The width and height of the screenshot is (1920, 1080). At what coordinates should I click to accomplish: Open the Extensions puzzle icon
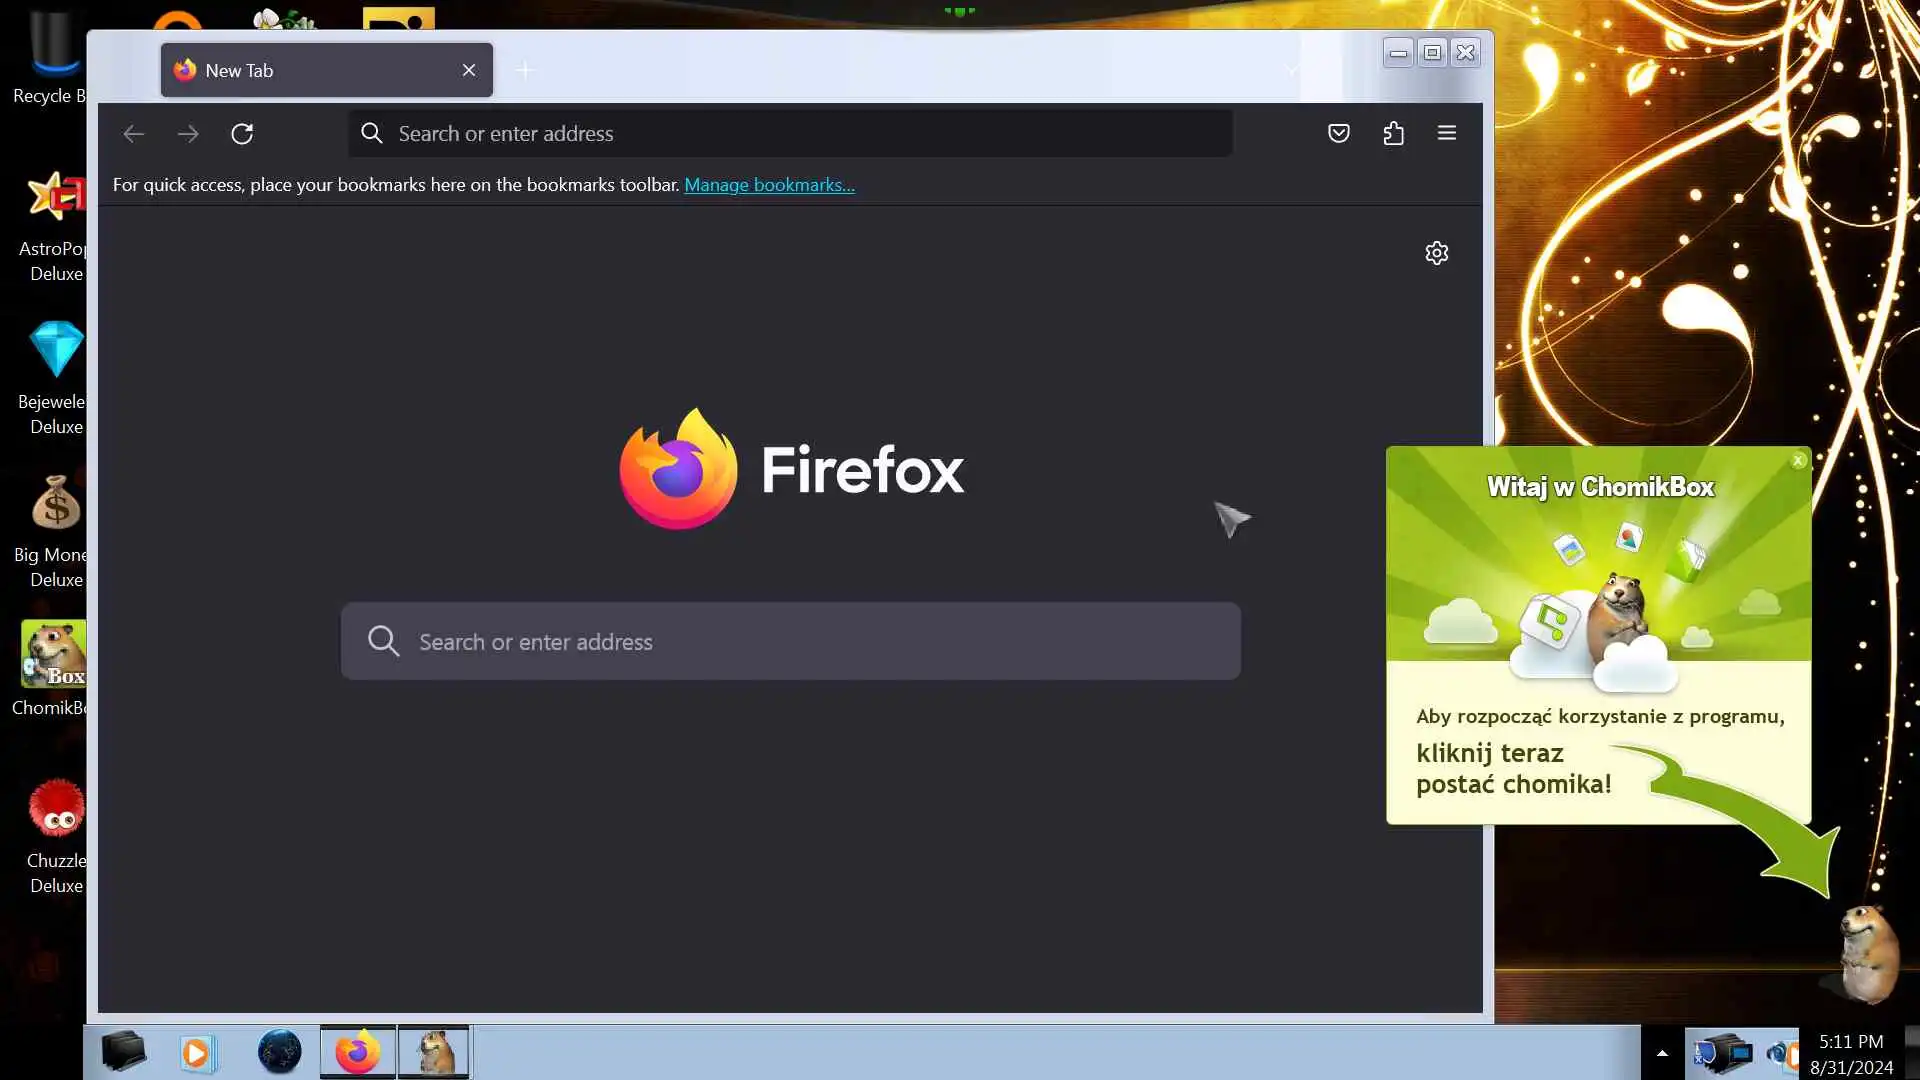tap(1393, 133)
